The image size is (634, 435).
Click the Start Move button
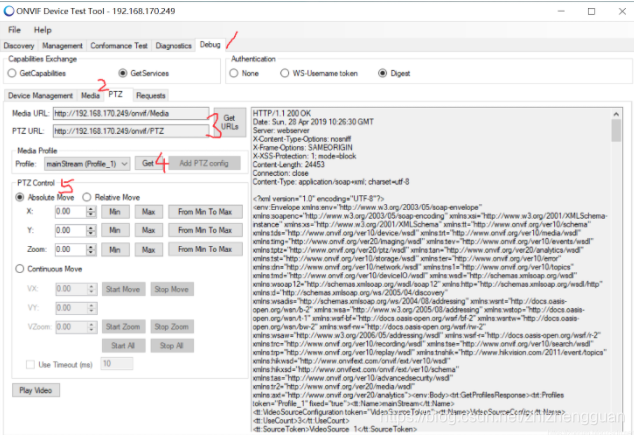[x=123, y=289]
